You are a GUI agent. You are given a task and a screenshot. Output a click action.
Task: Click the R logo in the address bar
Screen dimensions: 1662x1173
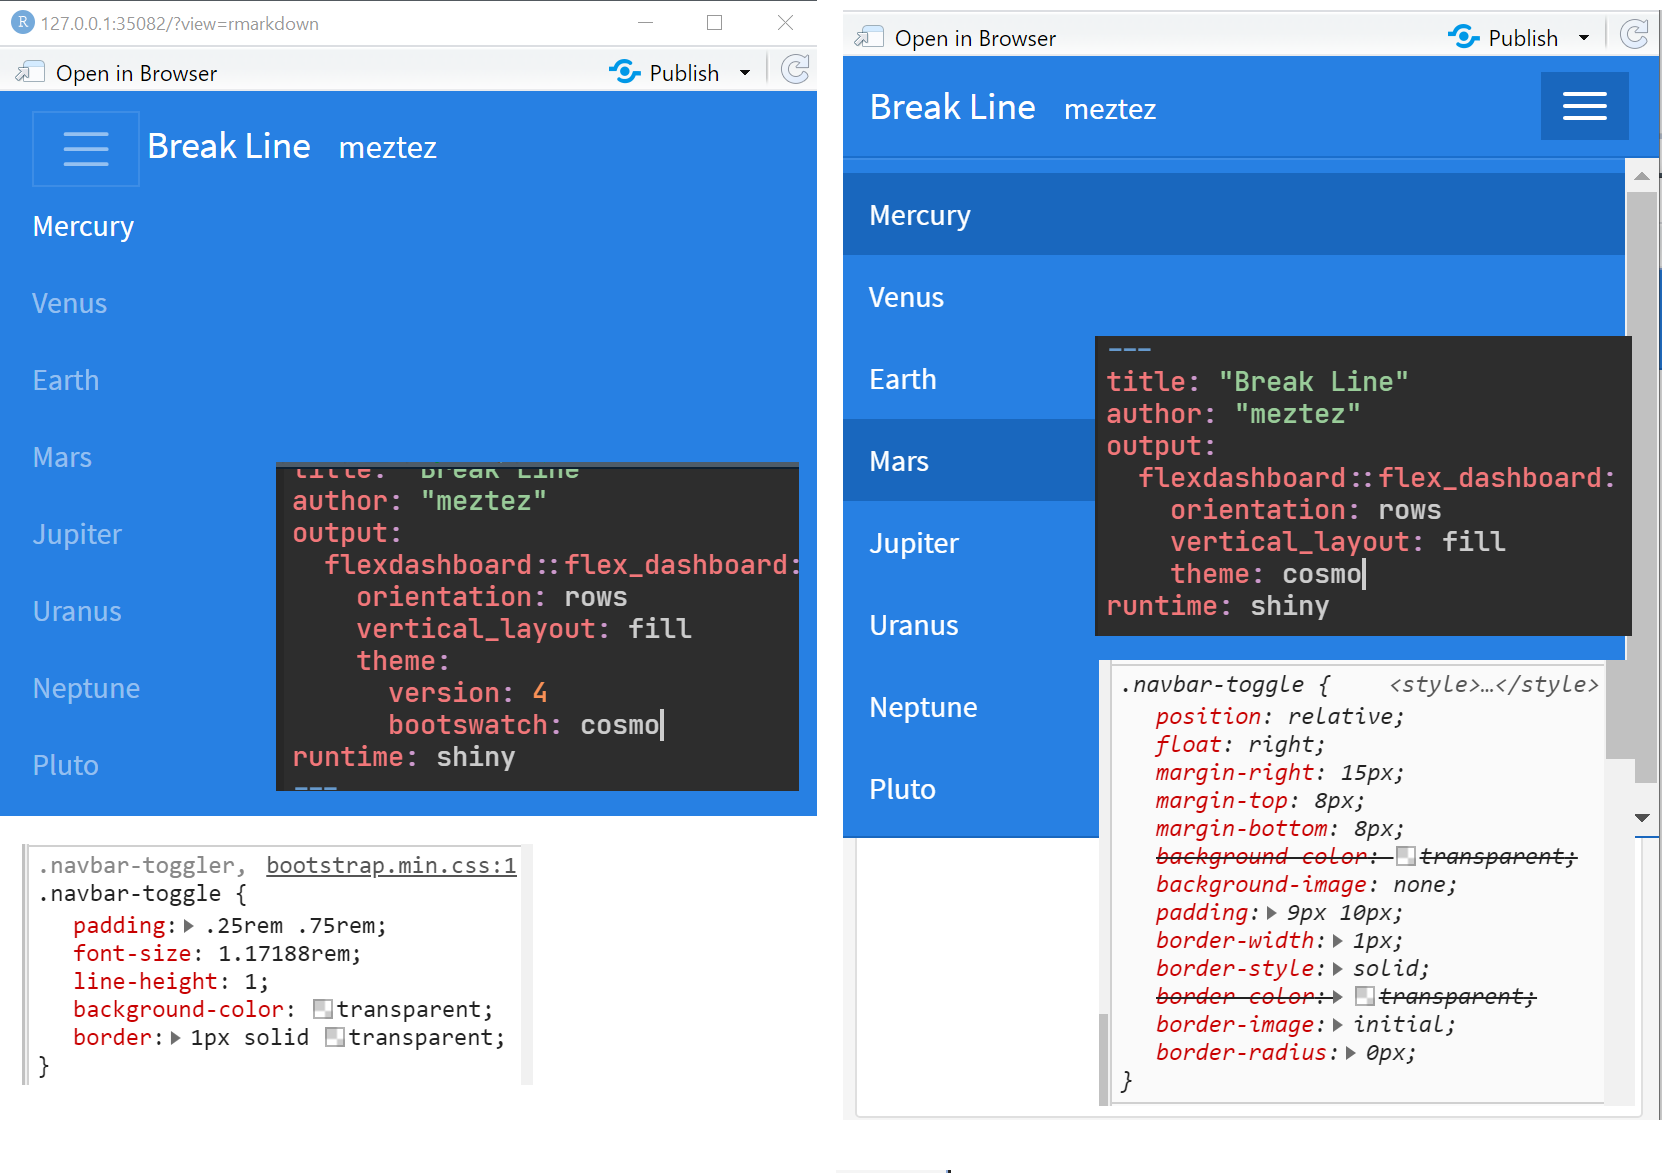(x=22, y=22)
